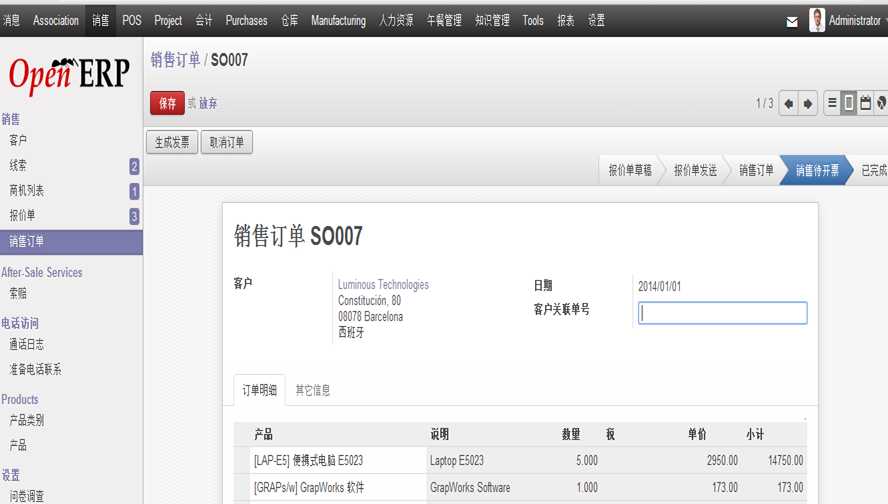Image resolution: width=888 pixels, height=504 pixels.
Task: Open the 仓库 top menu
Action: coord(289,20)
